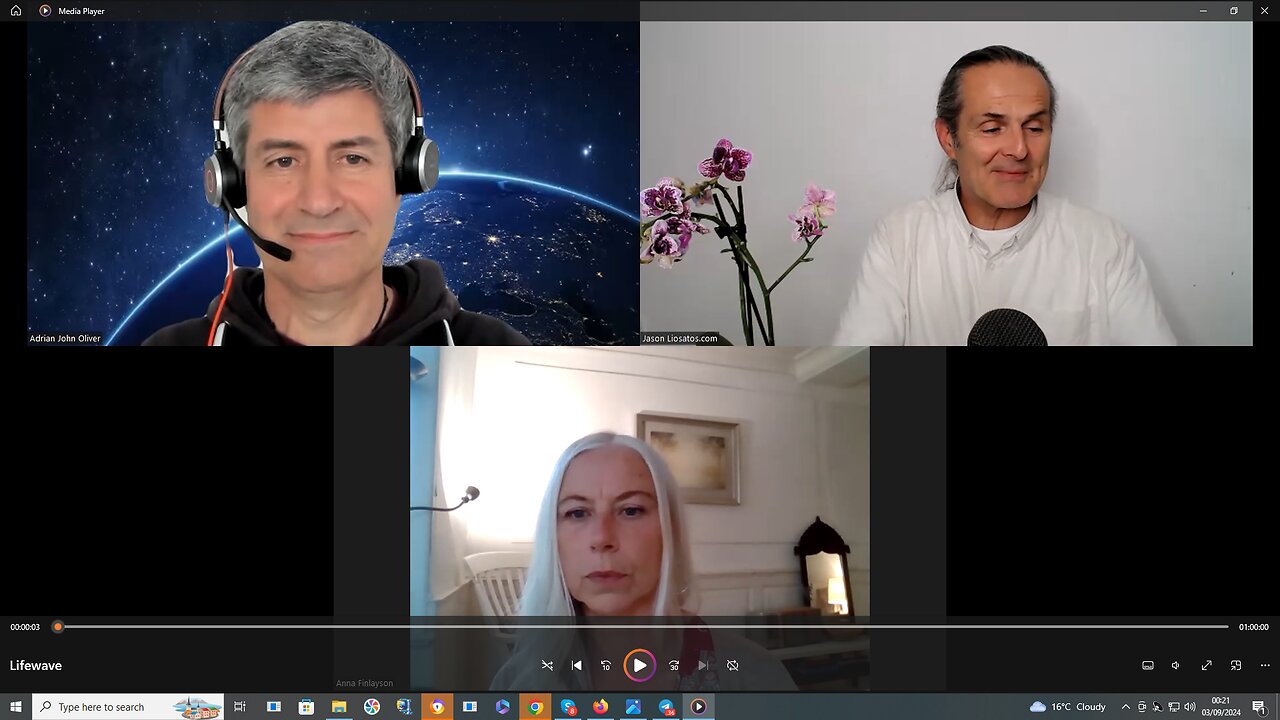Open the volume control
Screen dimensions: 1280x720
1176,665
